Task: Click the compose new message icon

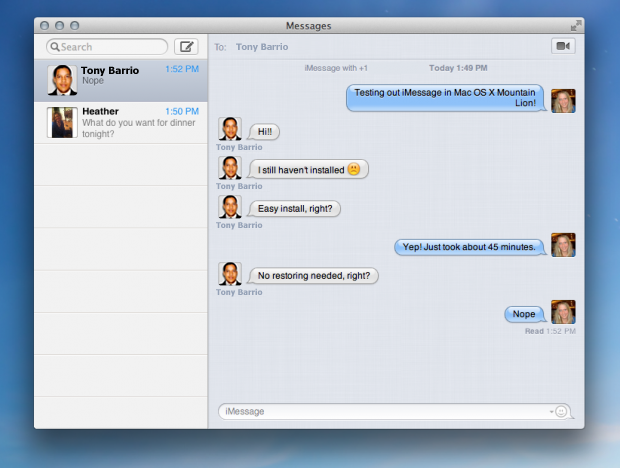Action: point(186,47)
